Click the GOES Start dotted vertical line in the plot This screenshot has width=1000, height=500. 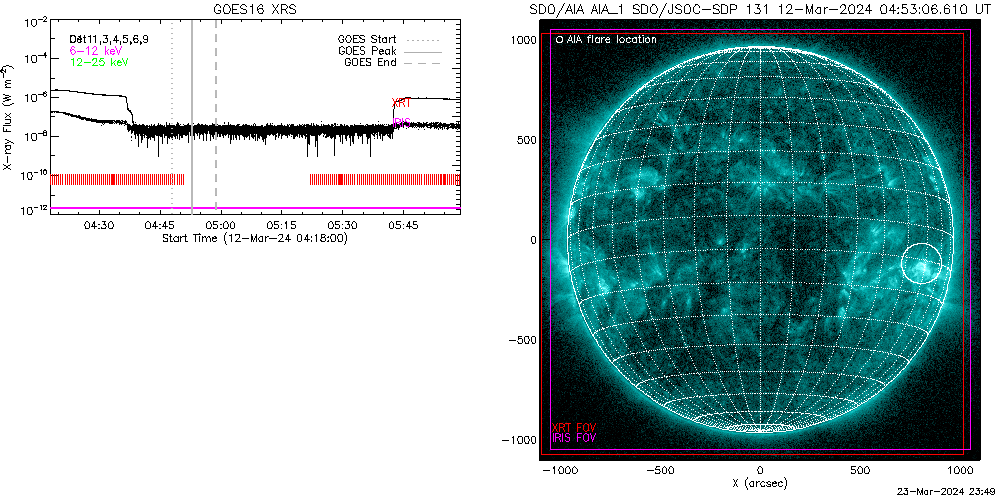point(172,115)
